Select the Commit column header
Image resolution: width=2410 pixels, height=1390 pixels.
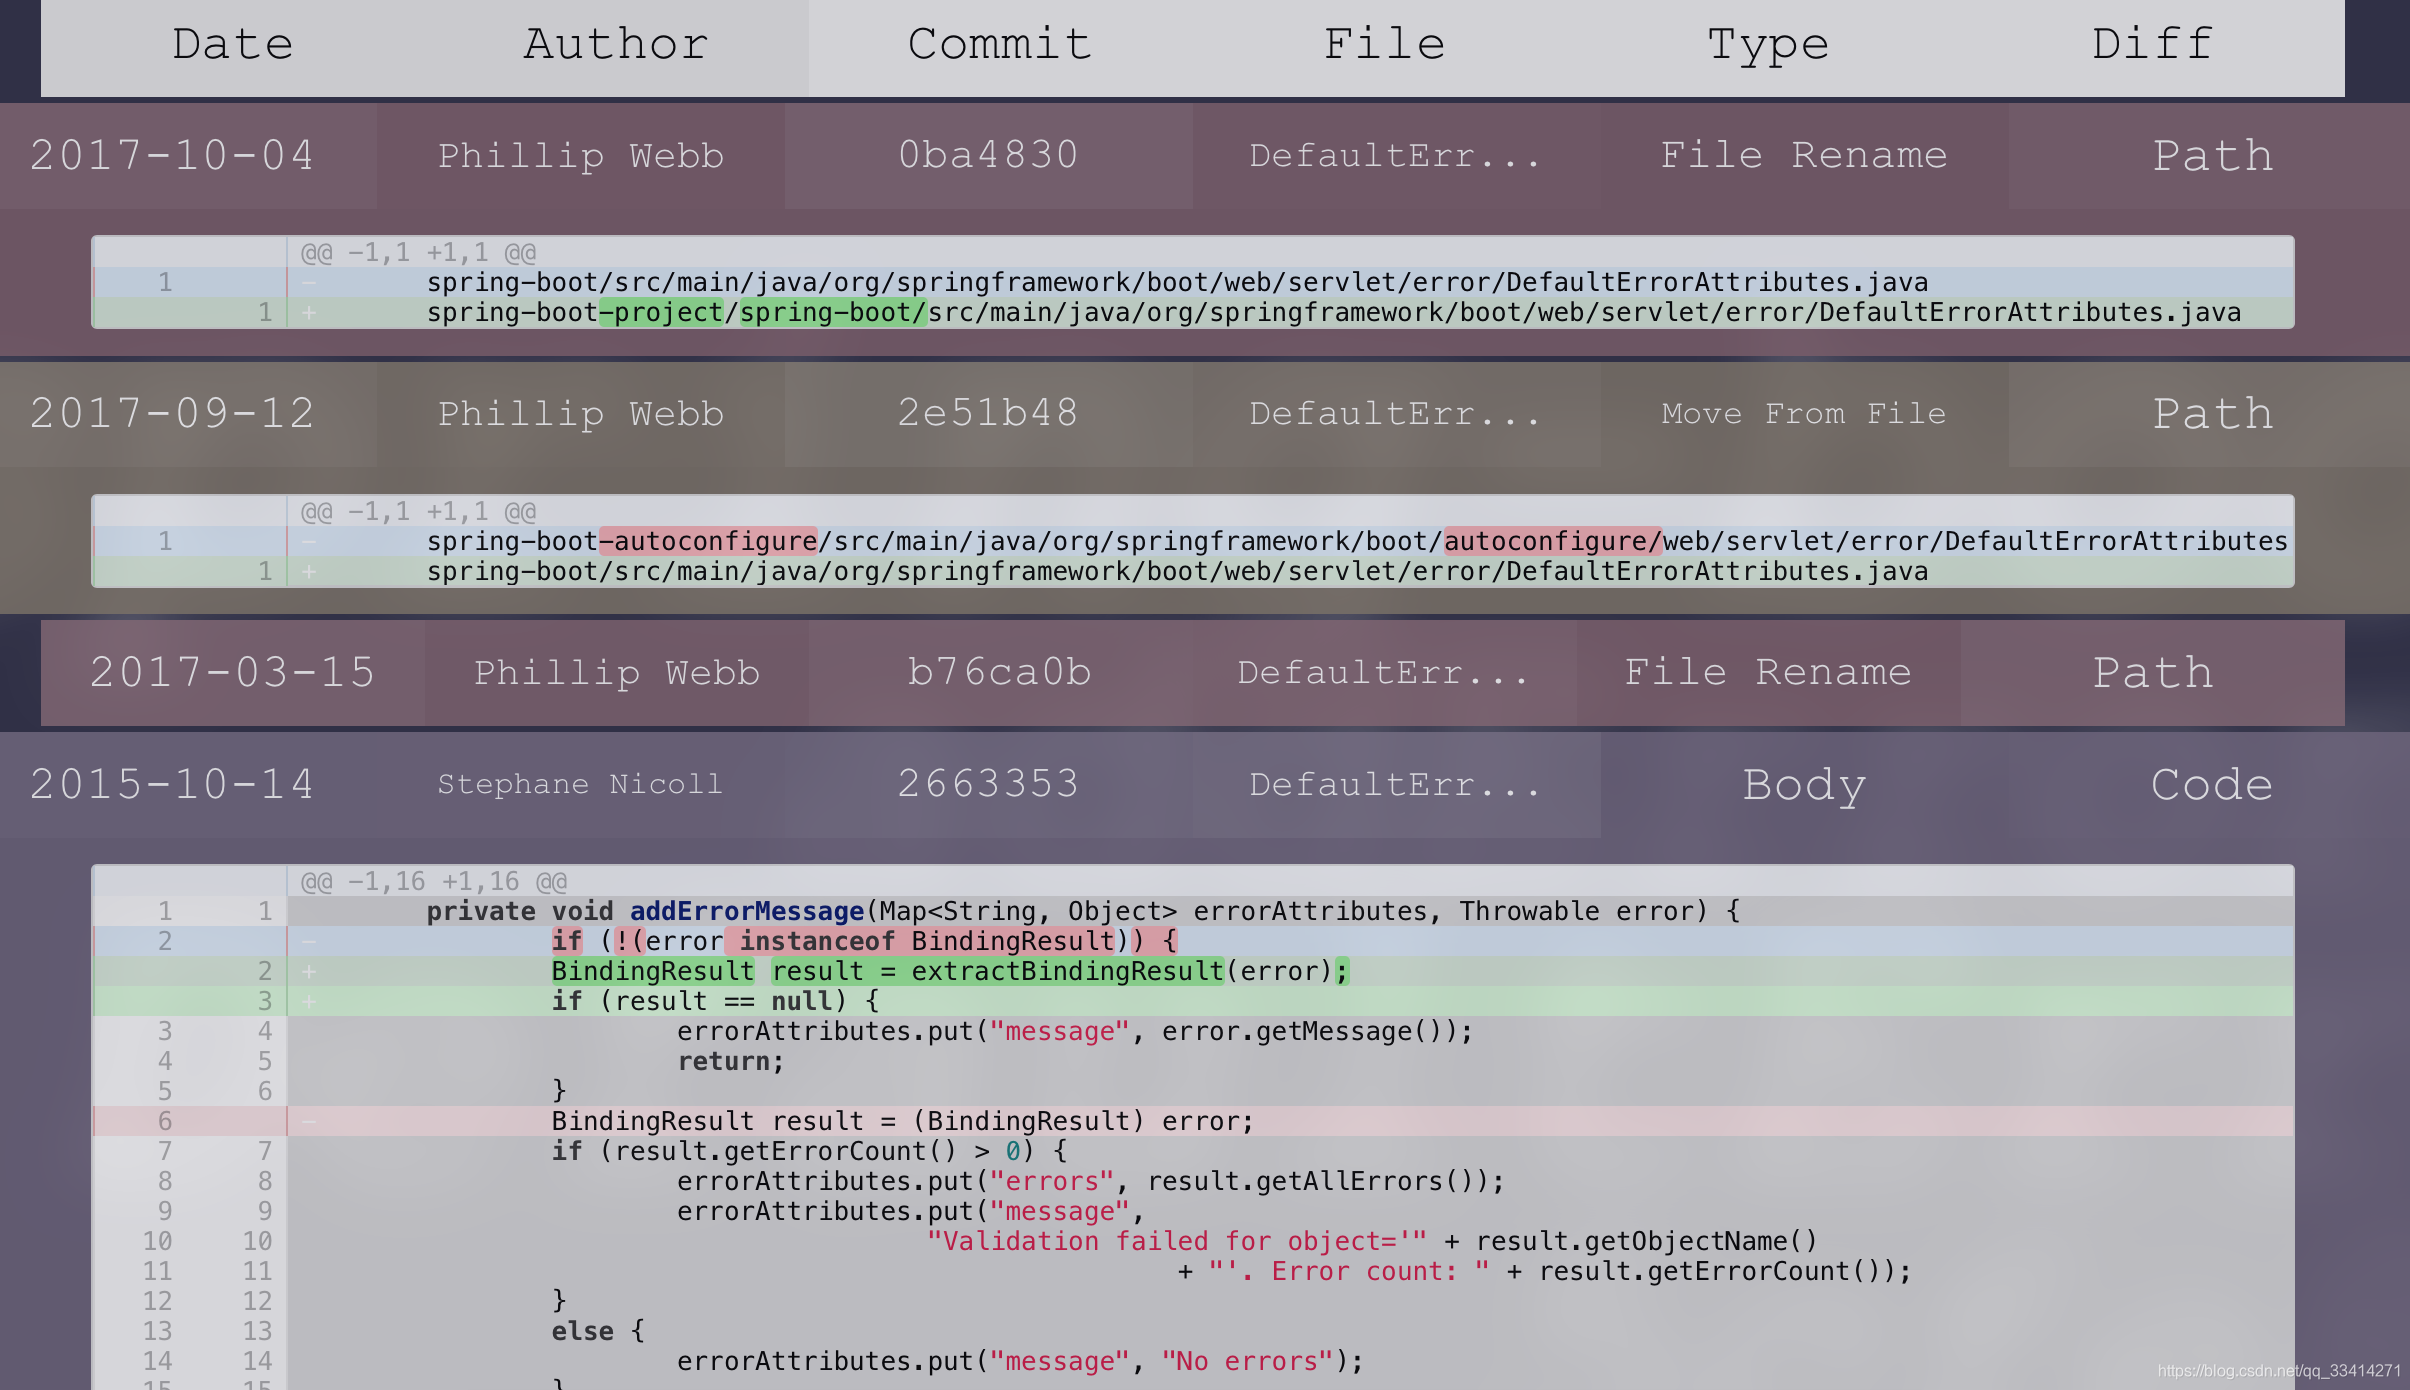tap(999, 45)
